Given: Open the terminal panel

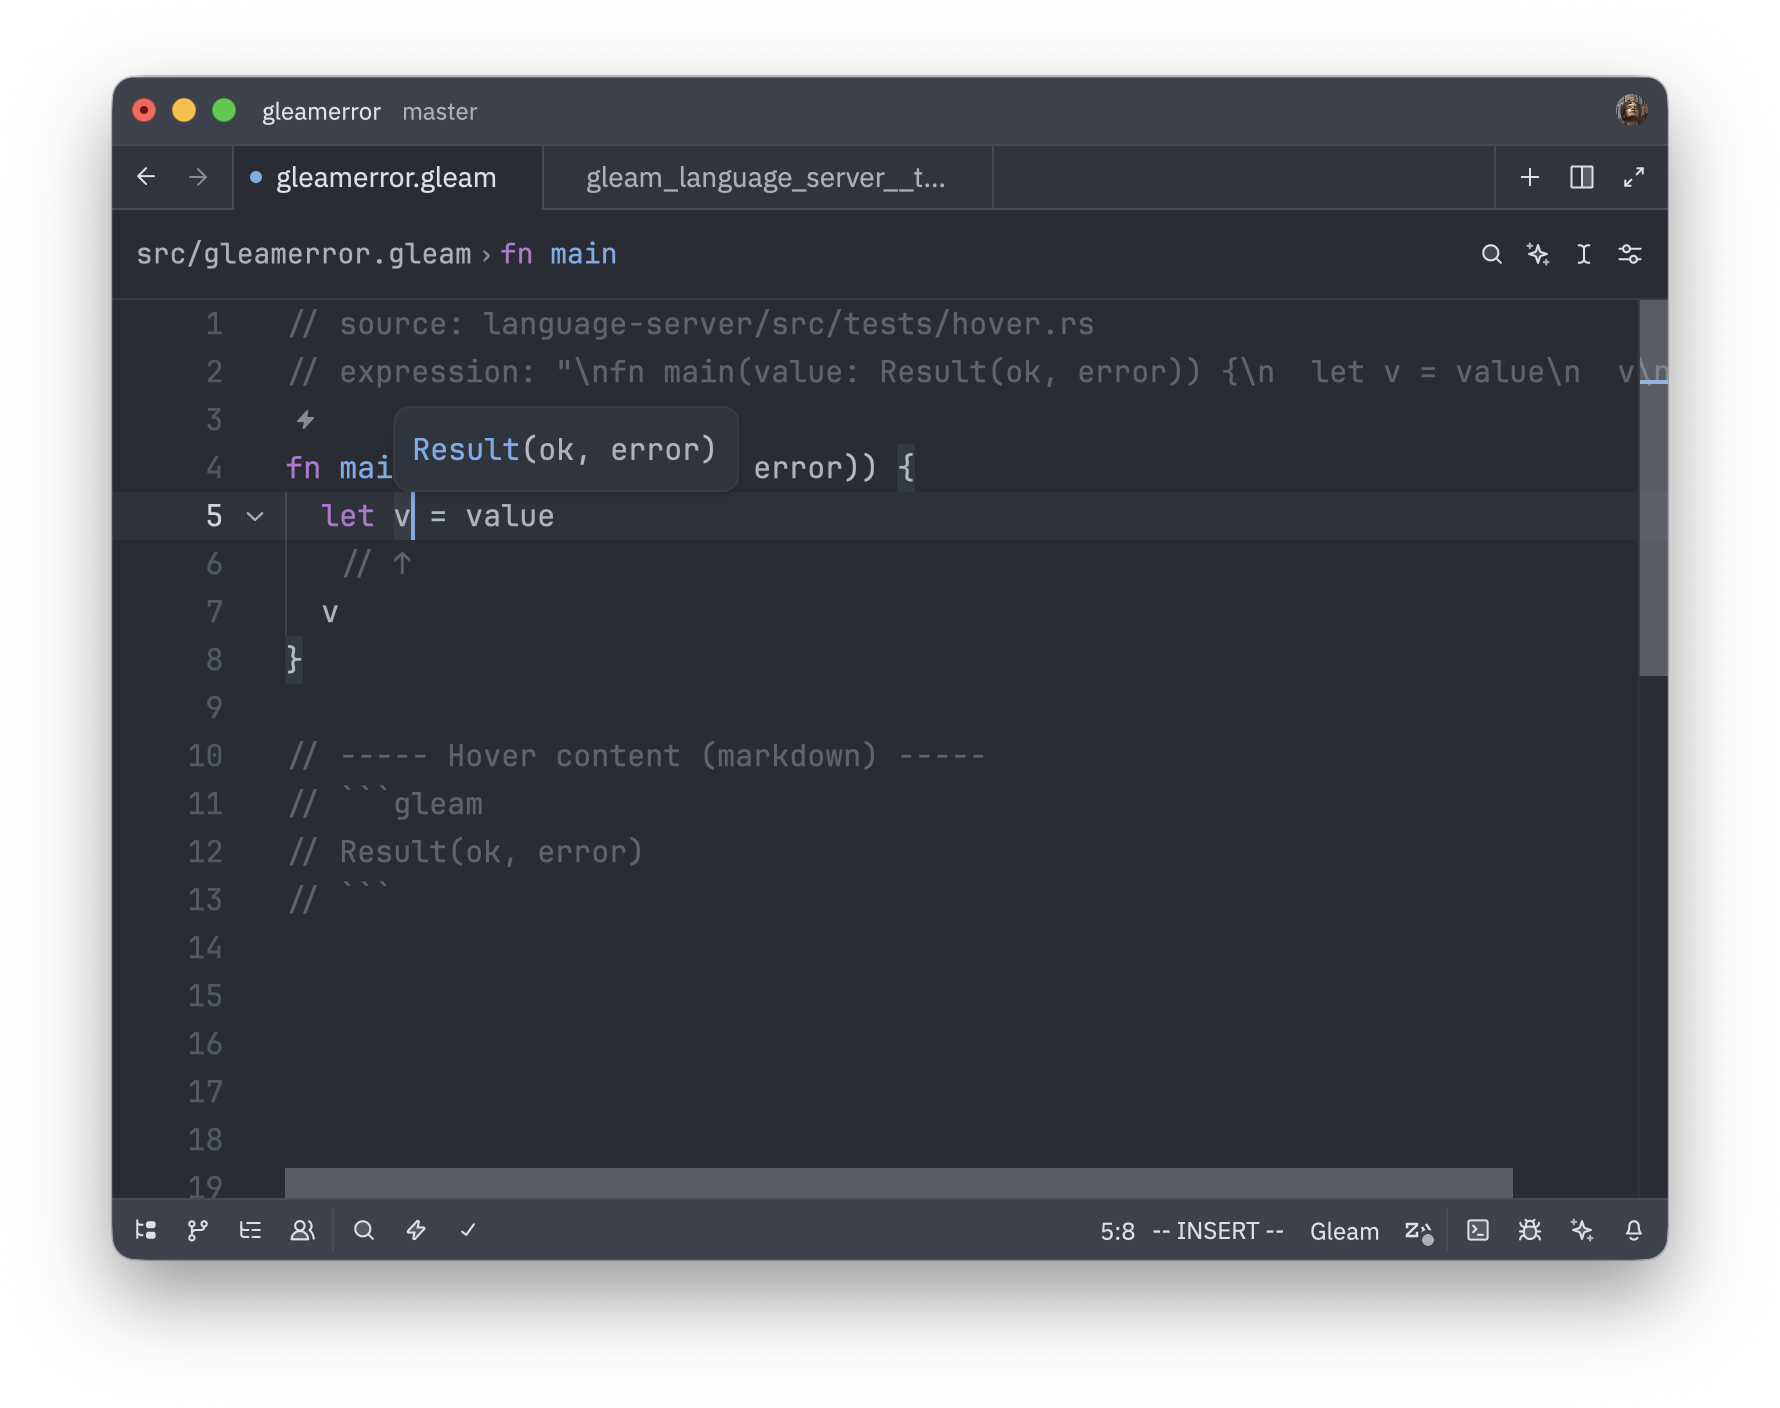Looking at the screenshot, I should 1477,1230.
